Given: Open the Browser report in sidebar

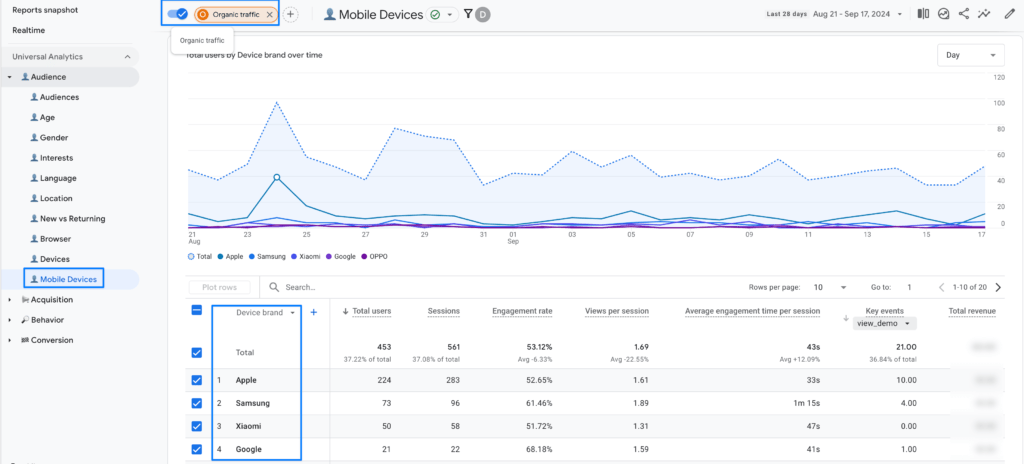Looking at the screenshot, I should tap(55, 239).
